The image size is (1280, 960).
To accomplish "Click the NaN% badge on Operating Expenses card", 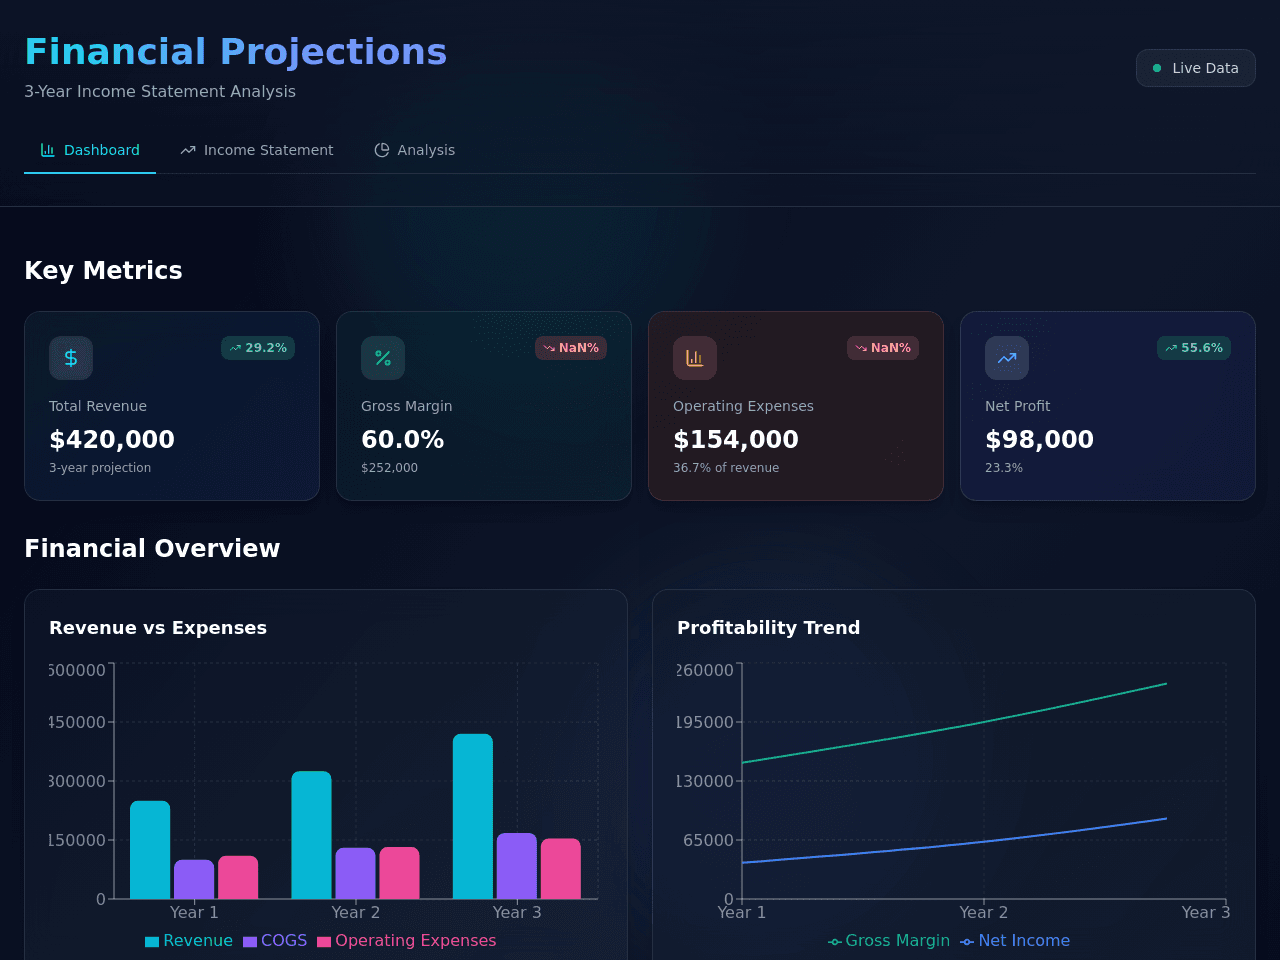I will coord(883,348).
